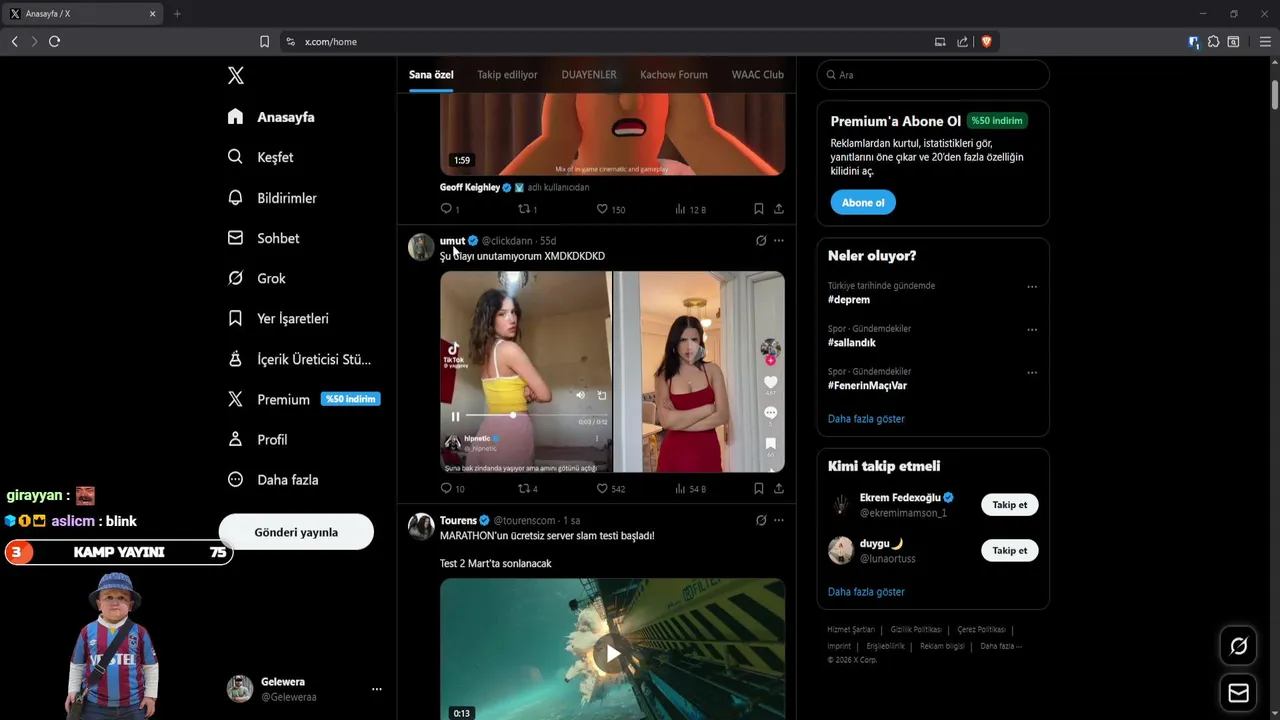
Task: Switch to Kachow Forum tab
Action: tap(674, 75)
